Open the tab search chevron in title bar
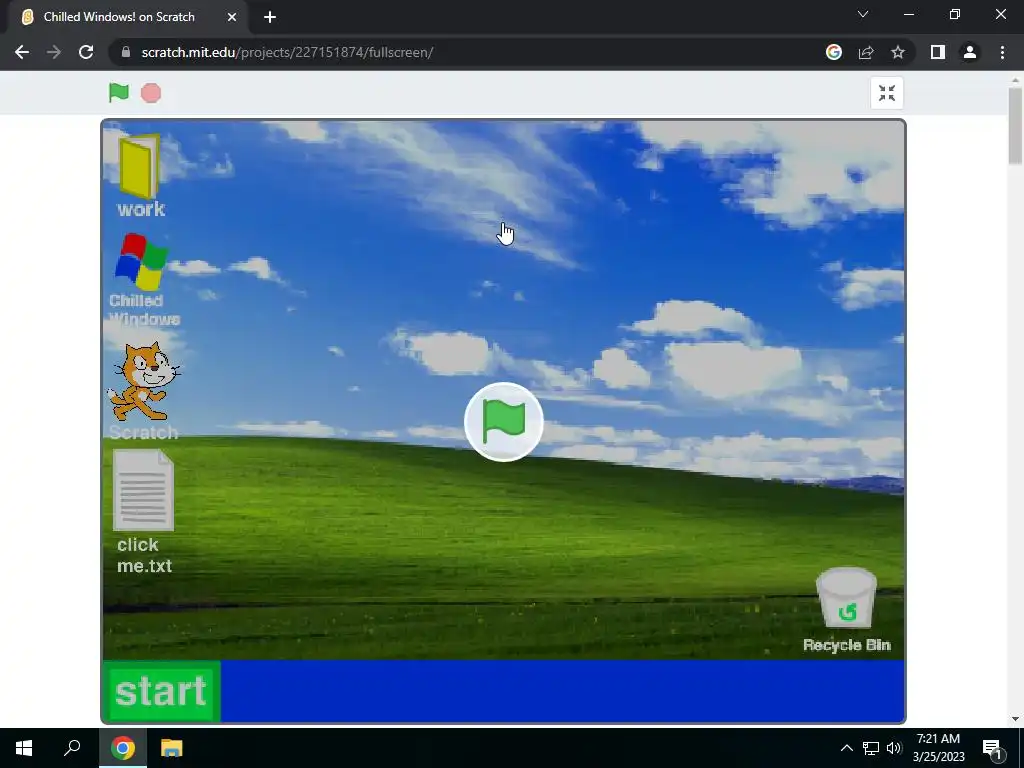The image size is (1024, 768). (x=863, y=14)
